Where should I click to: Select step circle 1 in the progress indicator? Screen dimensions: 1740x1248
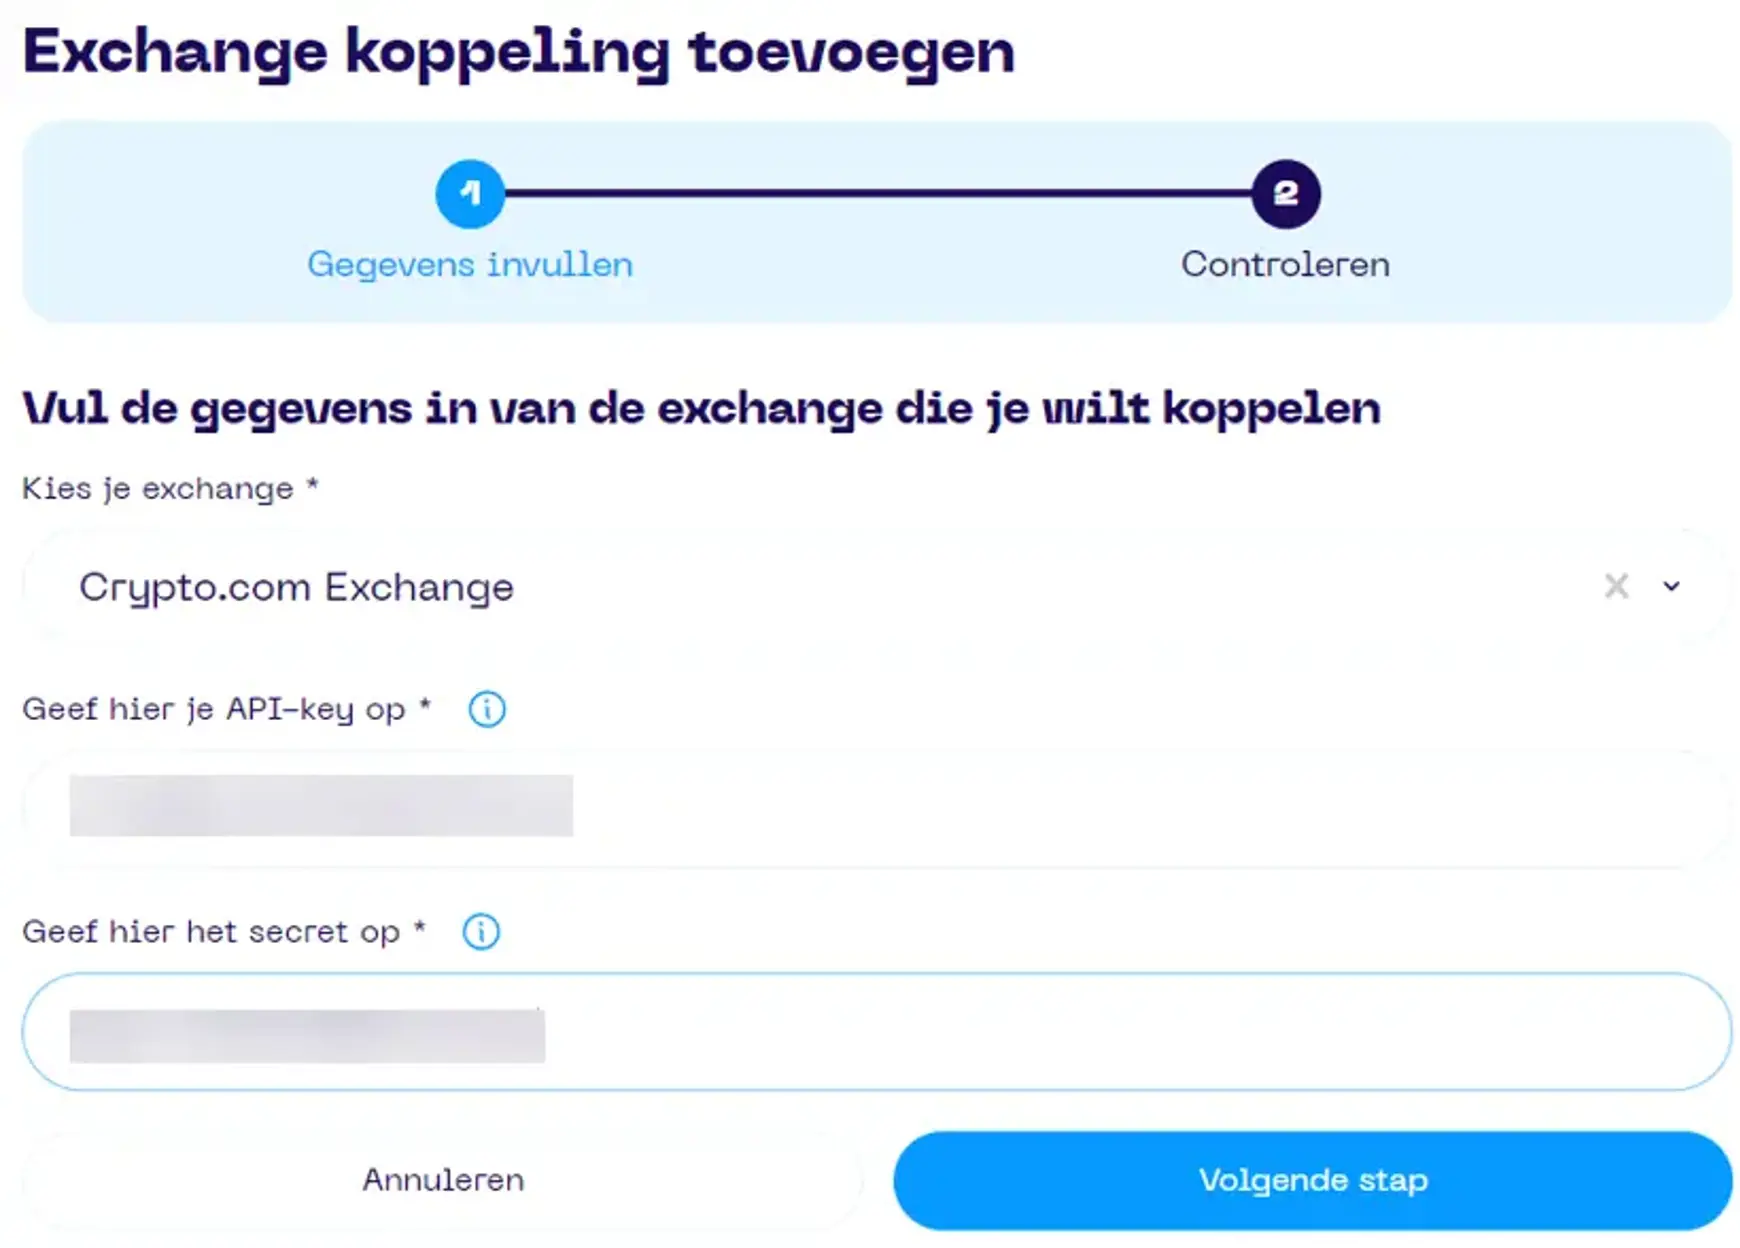[x=468, y=193]
